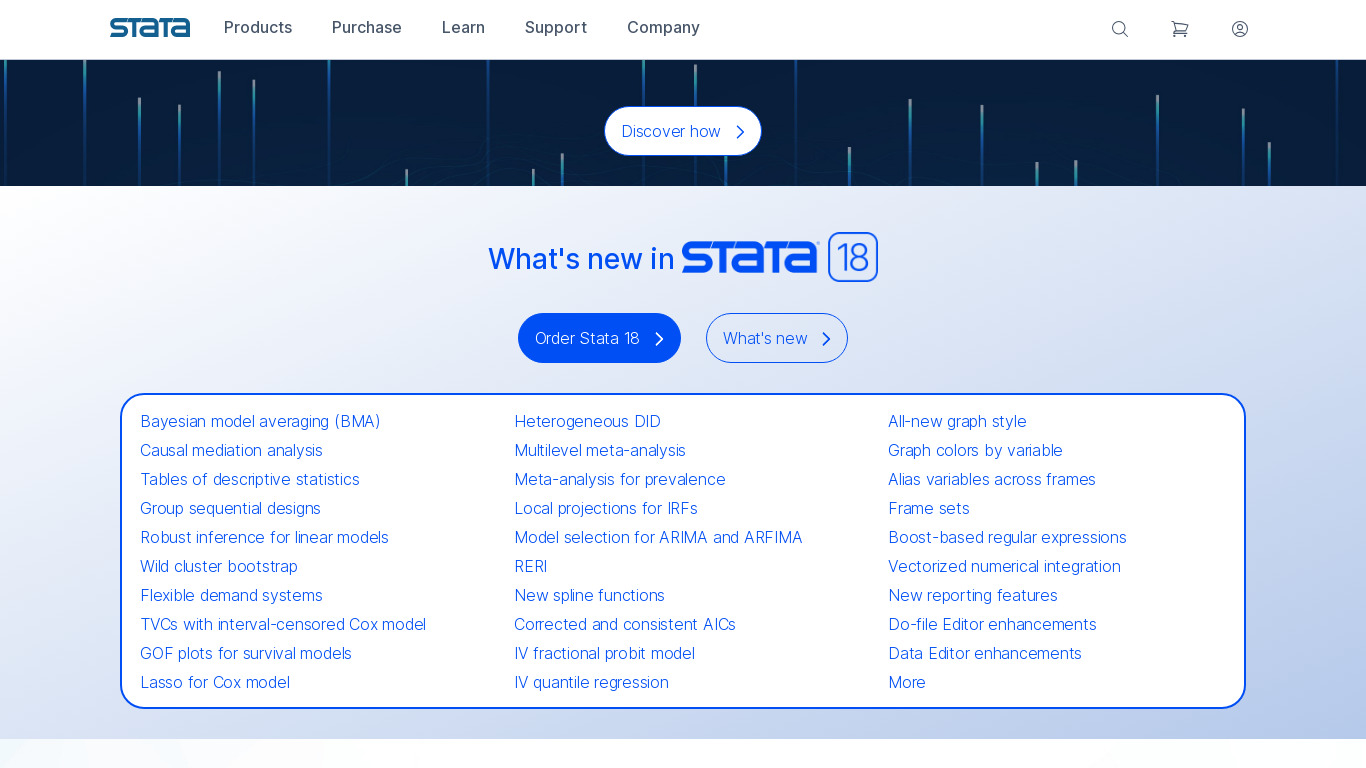The width and height of the screenshot is (1366, 768).
Task: Open Heterogeneous DID link
Action: coord(588,422)
